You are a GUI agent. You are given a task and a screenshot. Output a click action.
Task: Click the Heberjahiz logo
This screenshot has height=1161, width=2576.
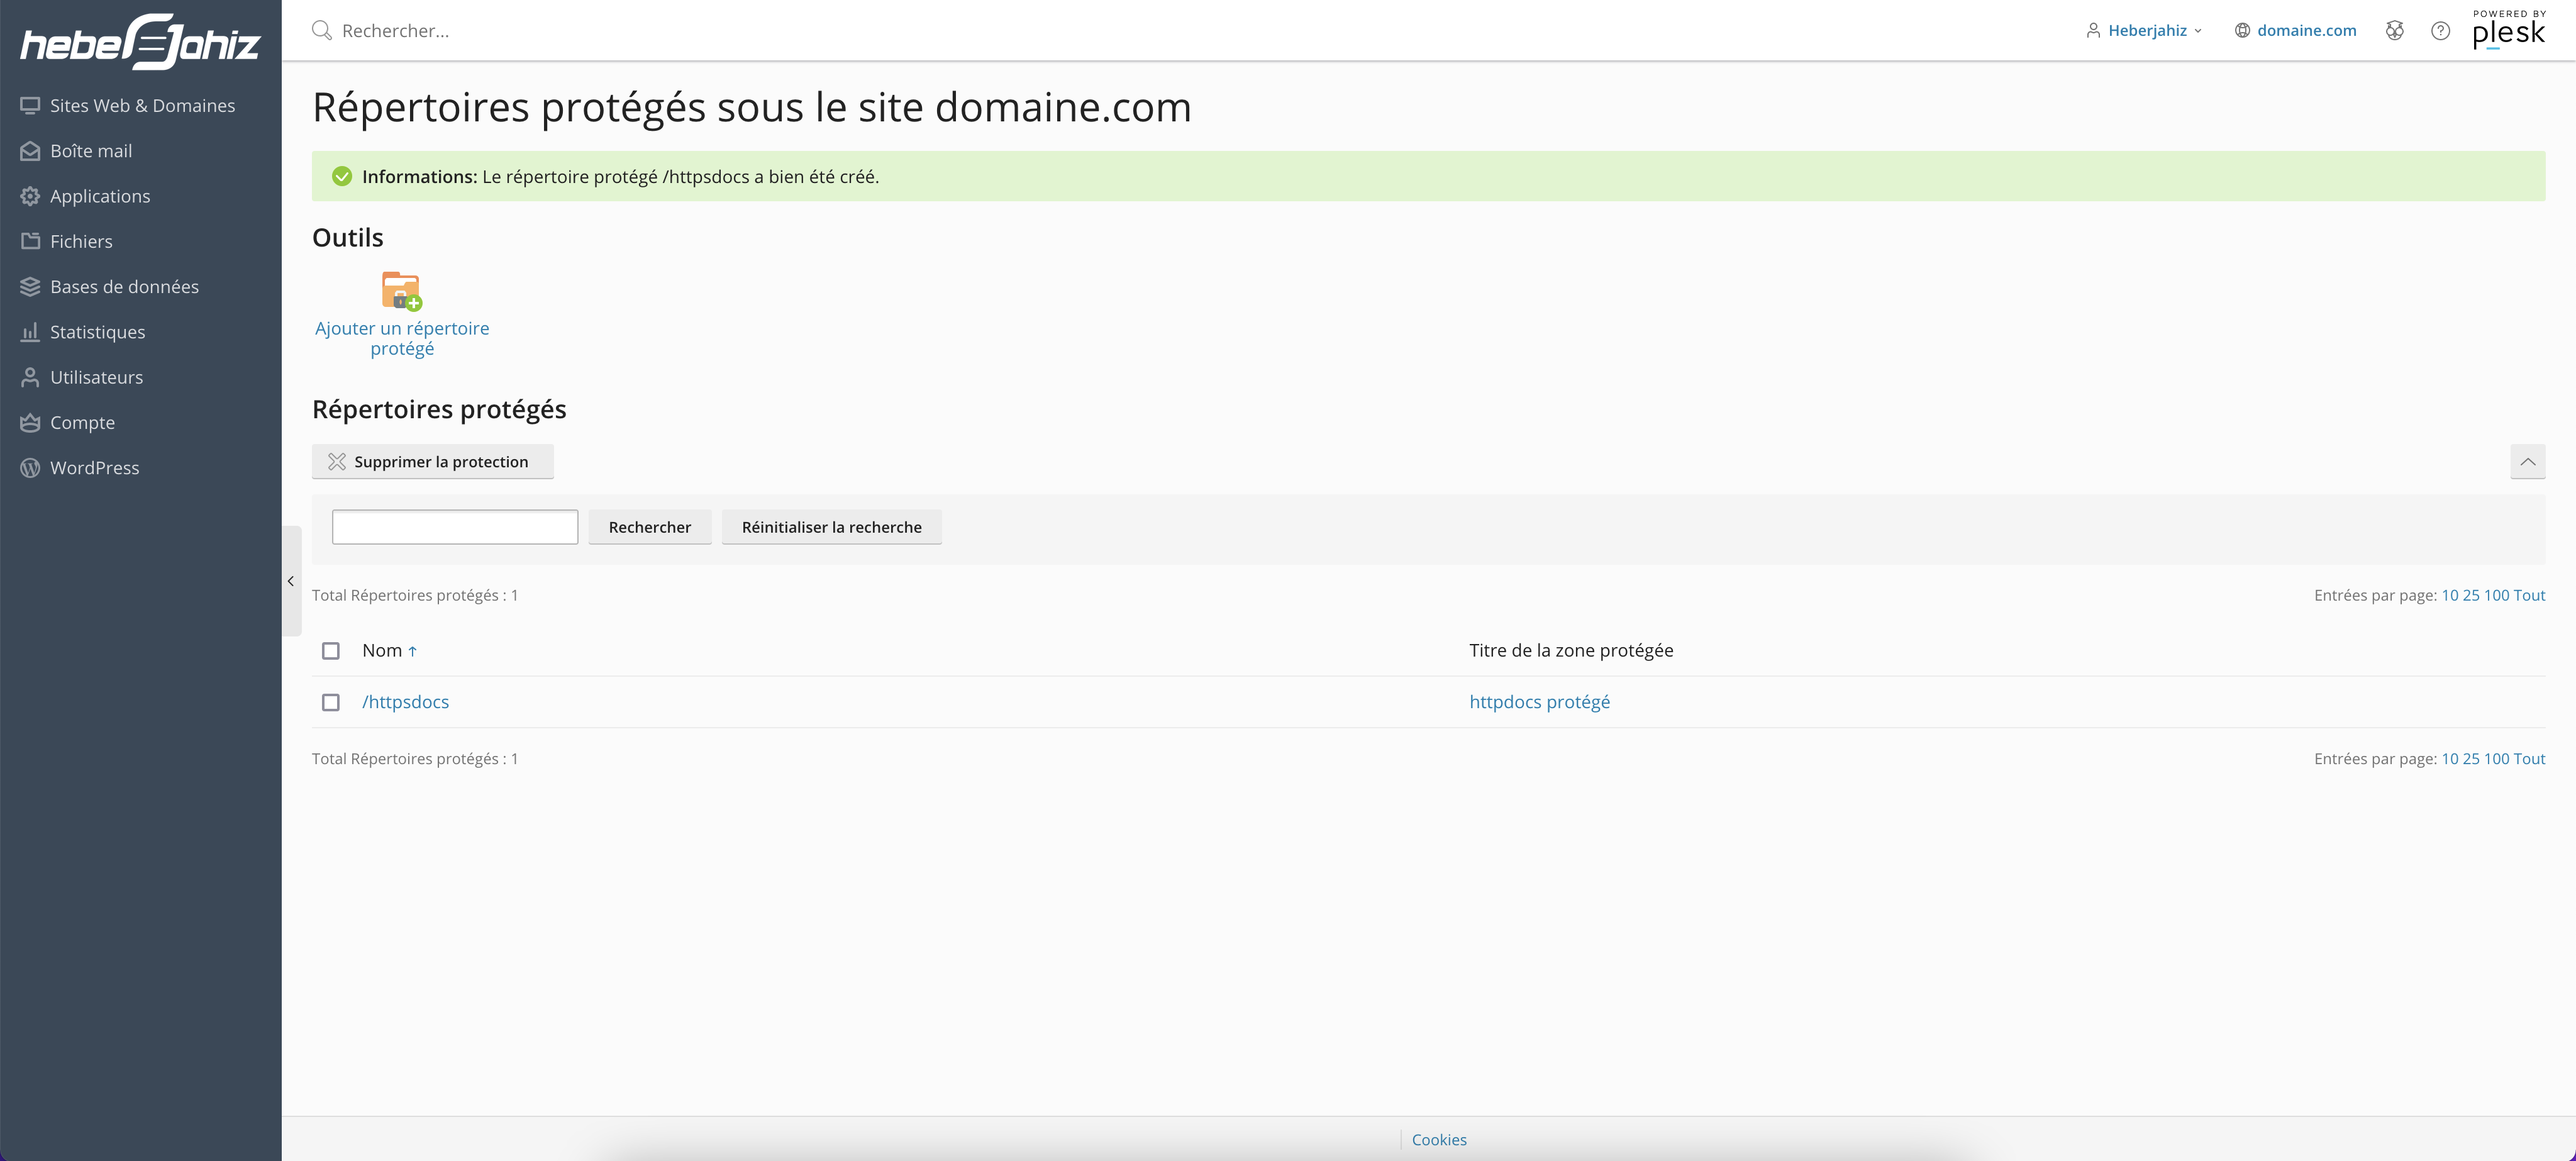[x=141, y=42]
